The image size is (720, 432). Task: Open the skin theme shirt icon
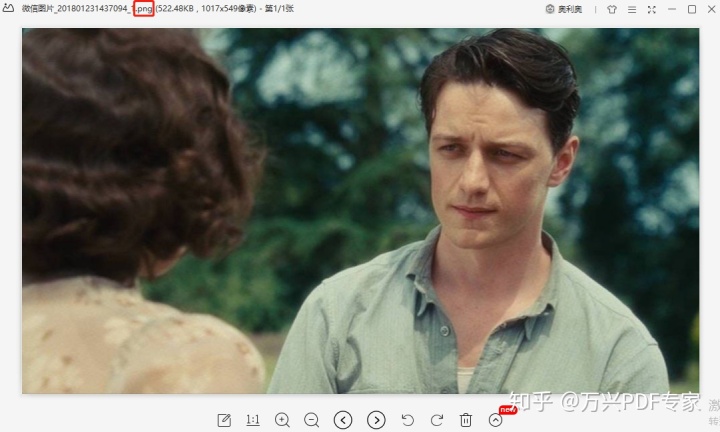pos(612,9)
